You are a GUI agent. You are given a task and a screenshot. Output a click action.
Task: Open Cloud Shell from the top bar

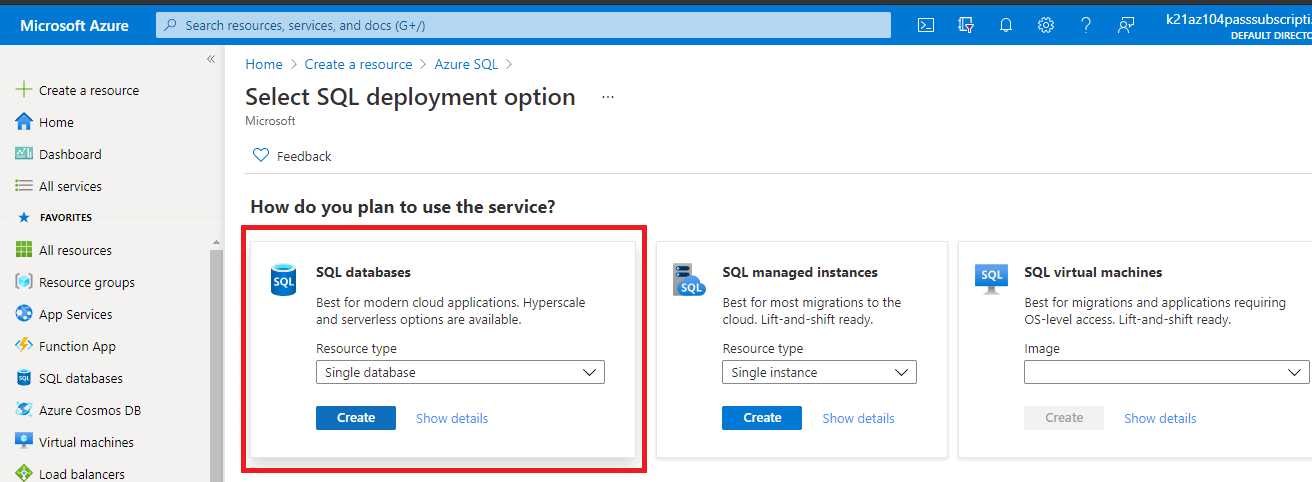[926, 25]
